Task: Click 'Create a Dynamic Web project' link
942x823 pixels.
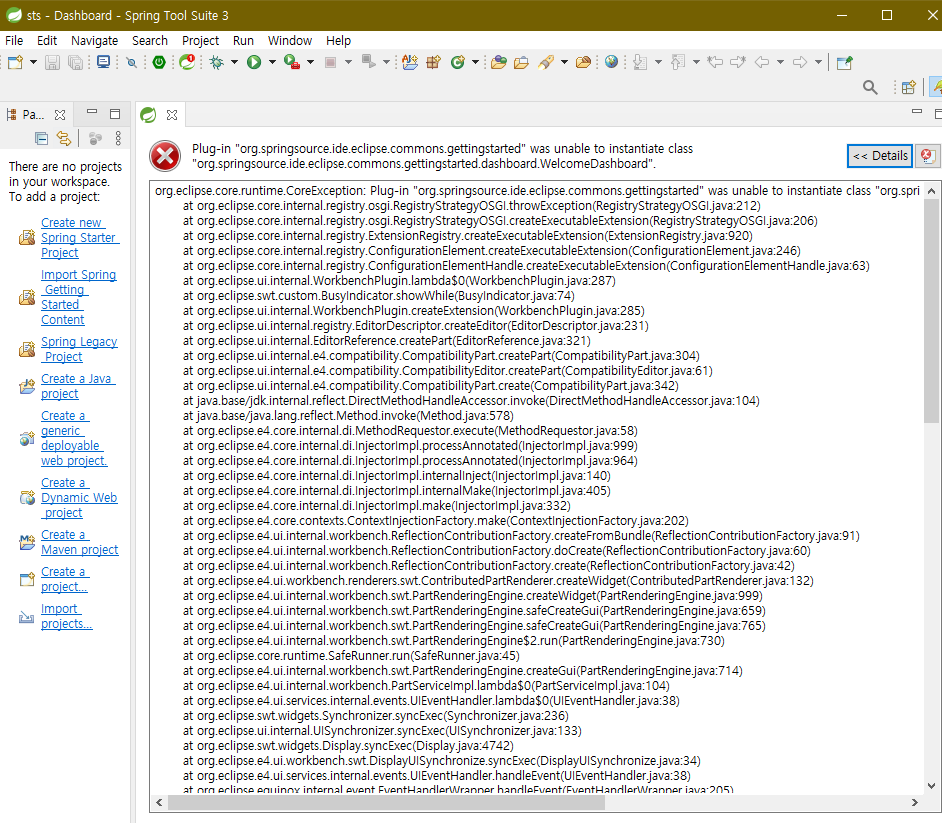Action: [x=79, y=497]
